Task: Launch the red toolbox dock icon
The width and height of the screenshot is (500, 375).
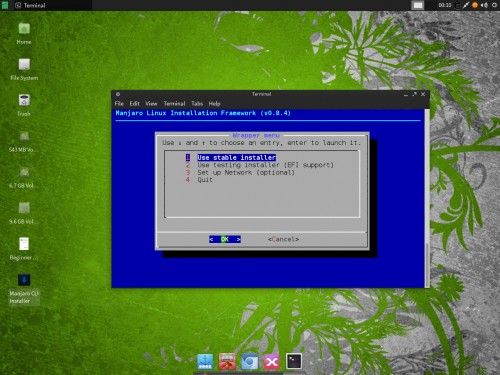Action: [227, 361]
